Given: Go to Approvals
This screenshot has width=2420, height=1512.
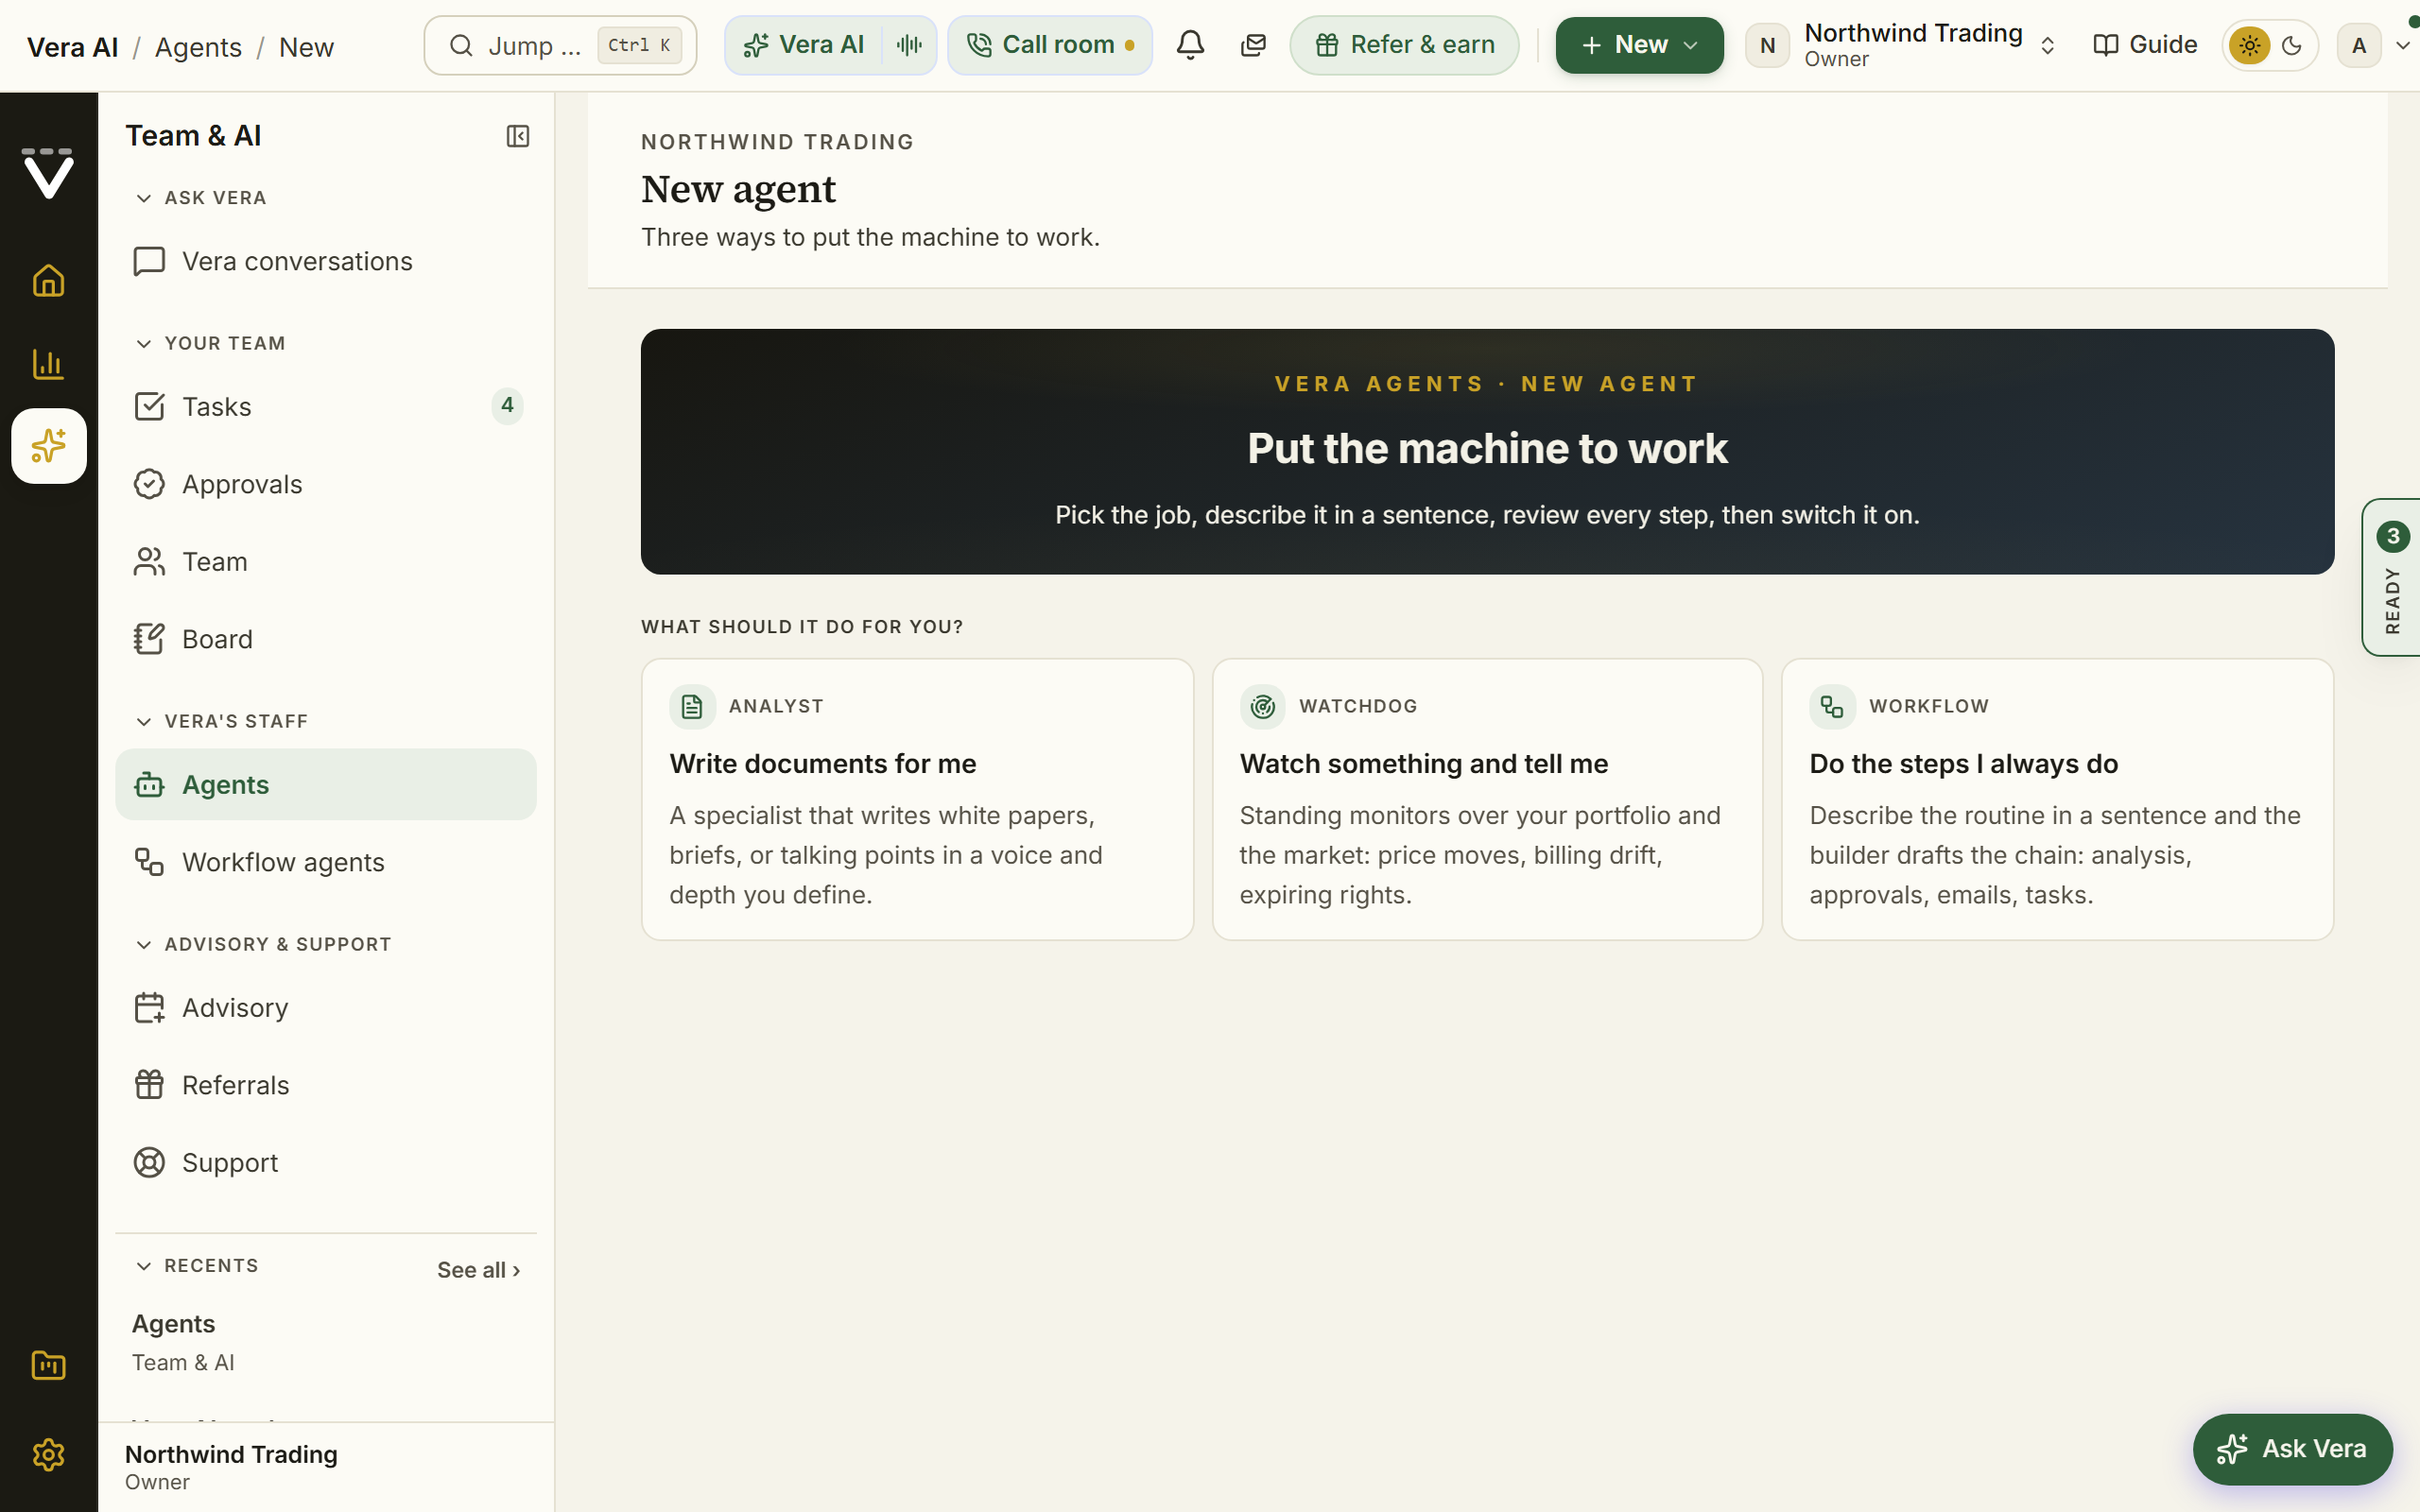Looking at the screenshot, I should (326, 485).
